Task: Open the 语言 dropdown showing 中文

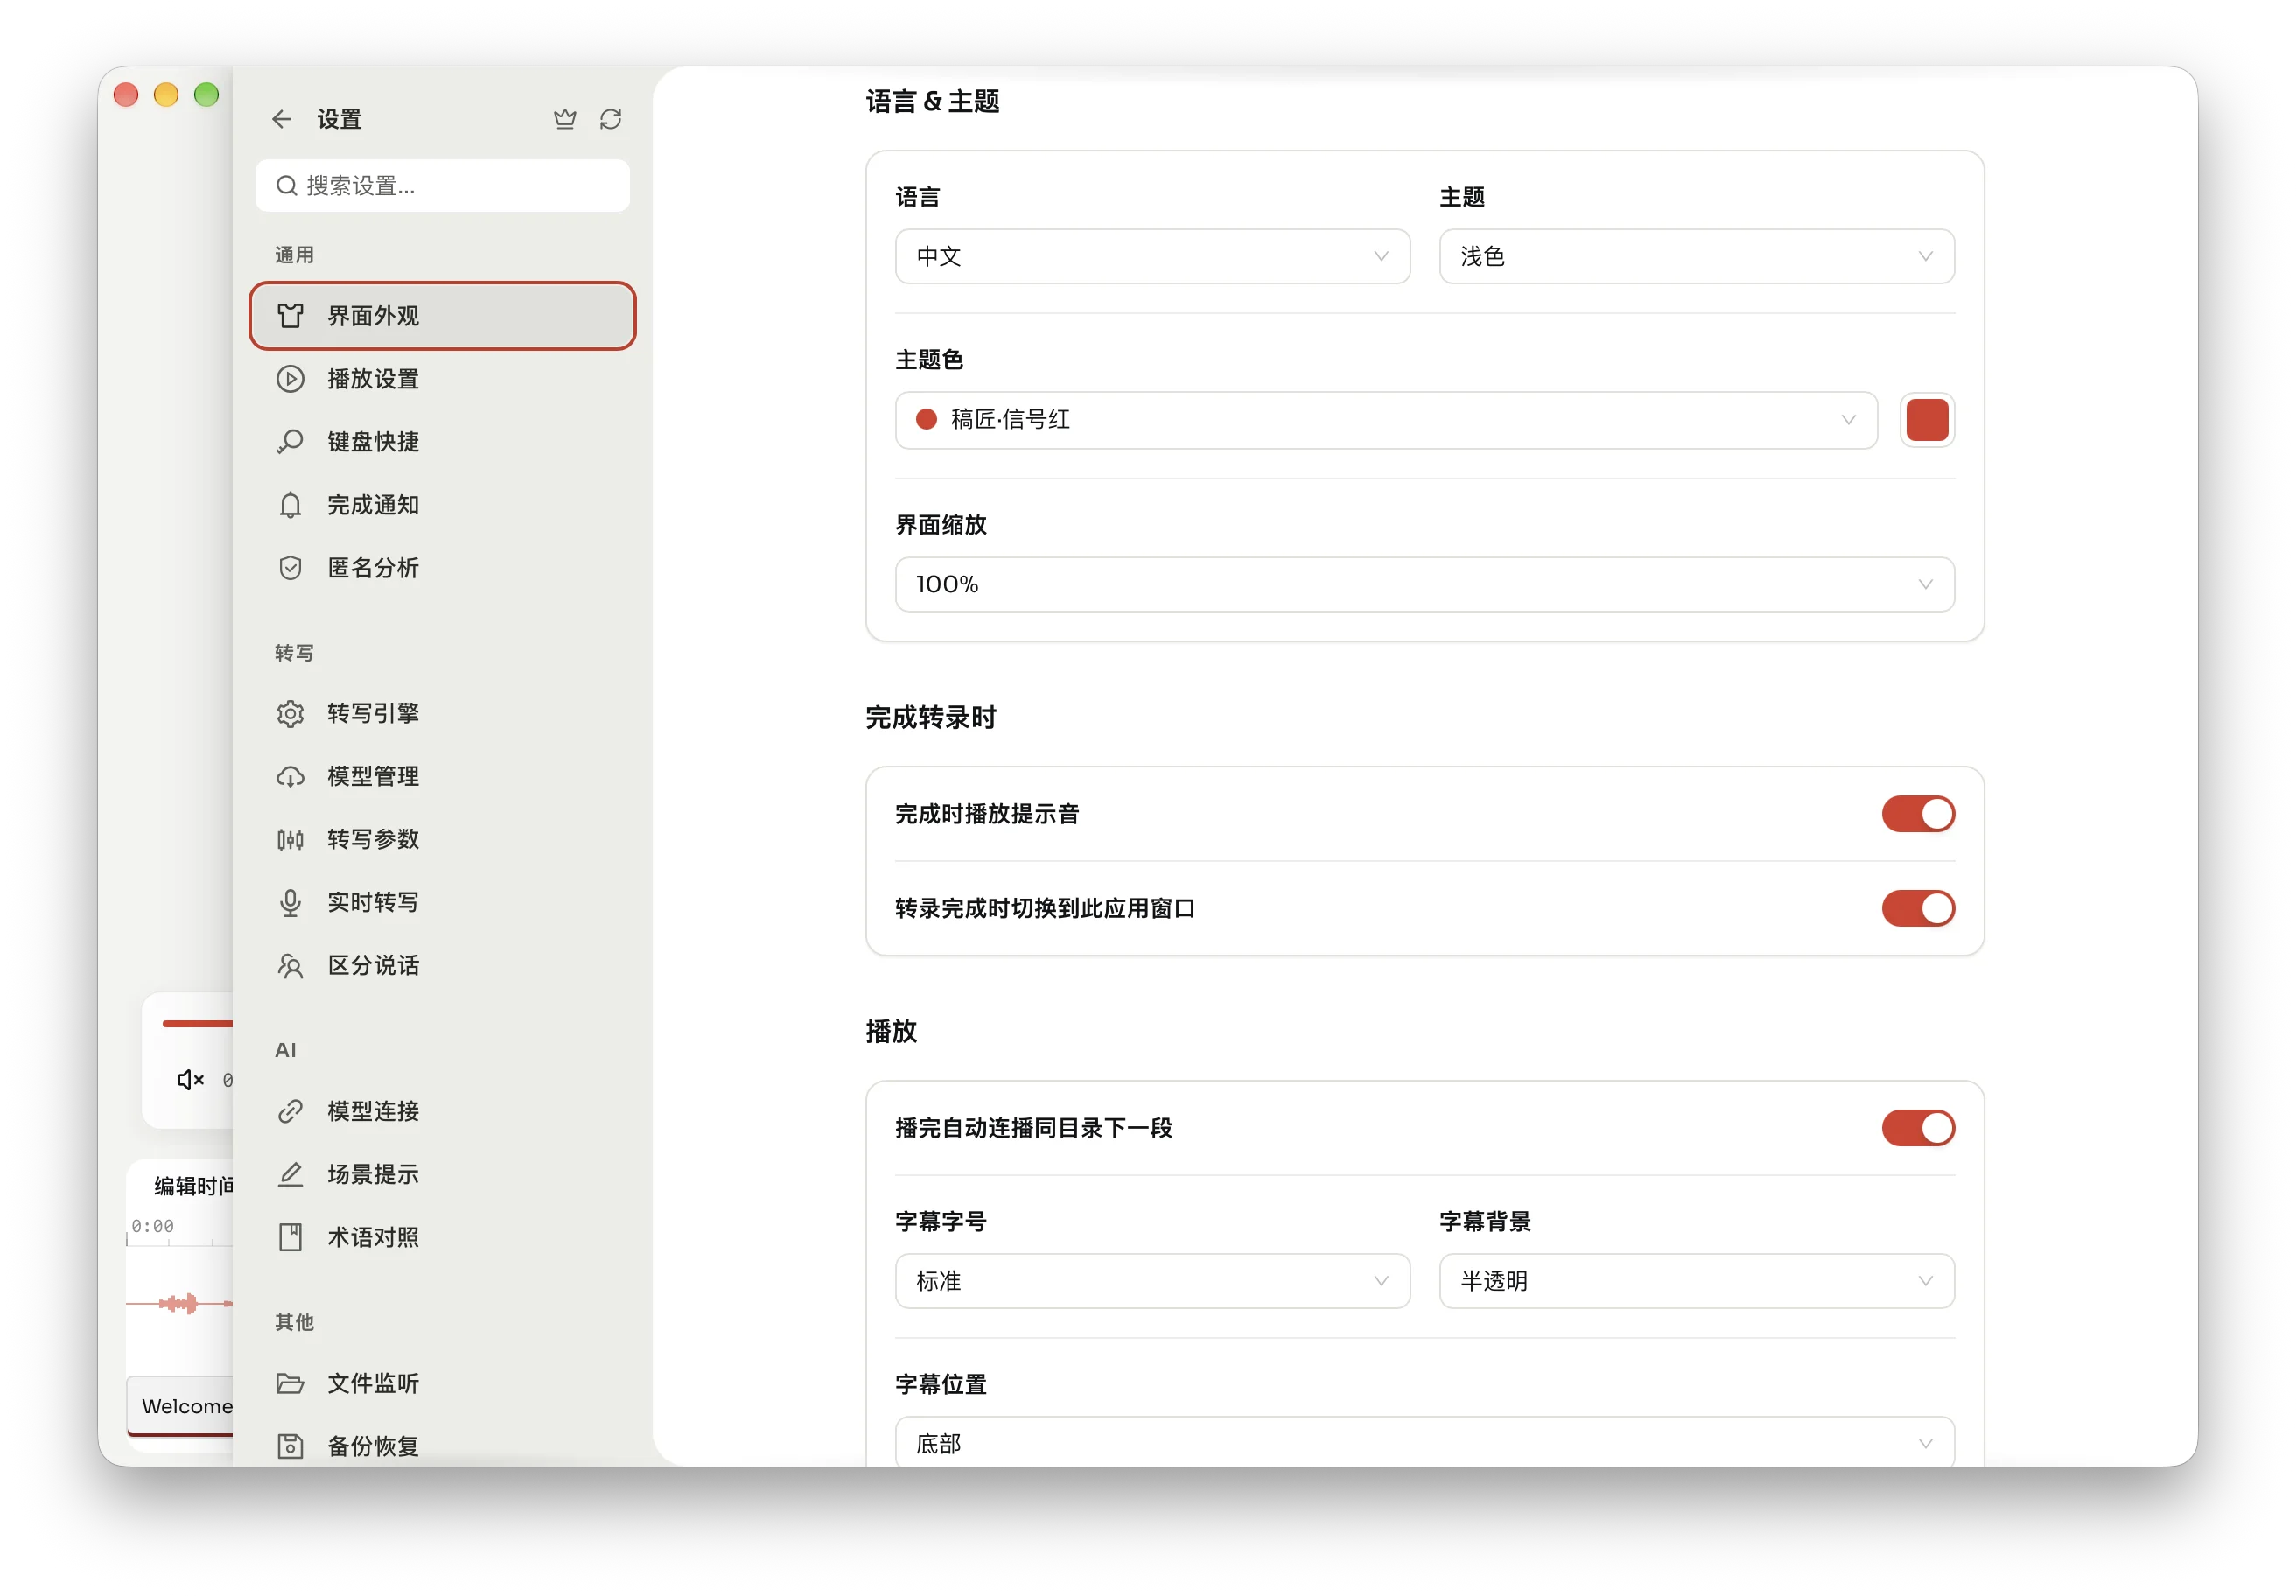Action: click(1152, 256)
